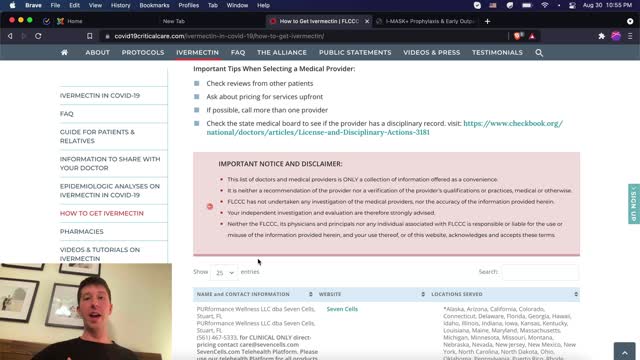Screen dimensions: 640x360
Task: Open PUBLIC STATEMENTS navigation item
Action: (355, 53)
